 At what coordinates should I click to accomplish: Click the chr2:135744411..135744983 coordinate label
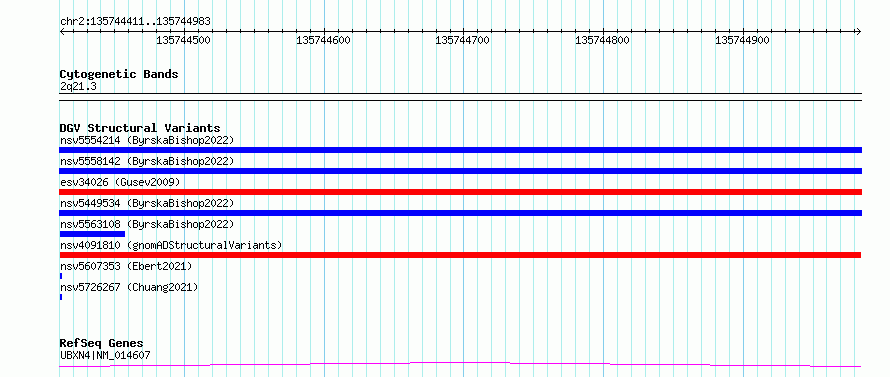(135, 21)
